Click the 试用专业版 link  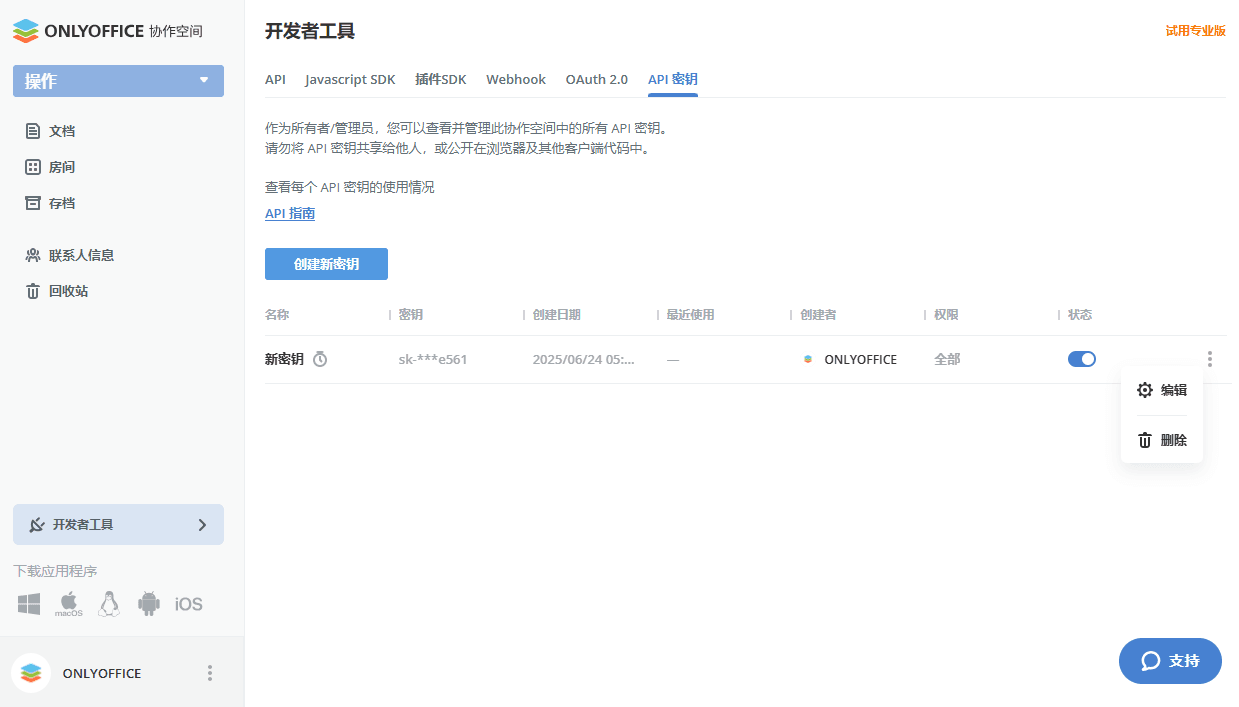pos(1195,31)
